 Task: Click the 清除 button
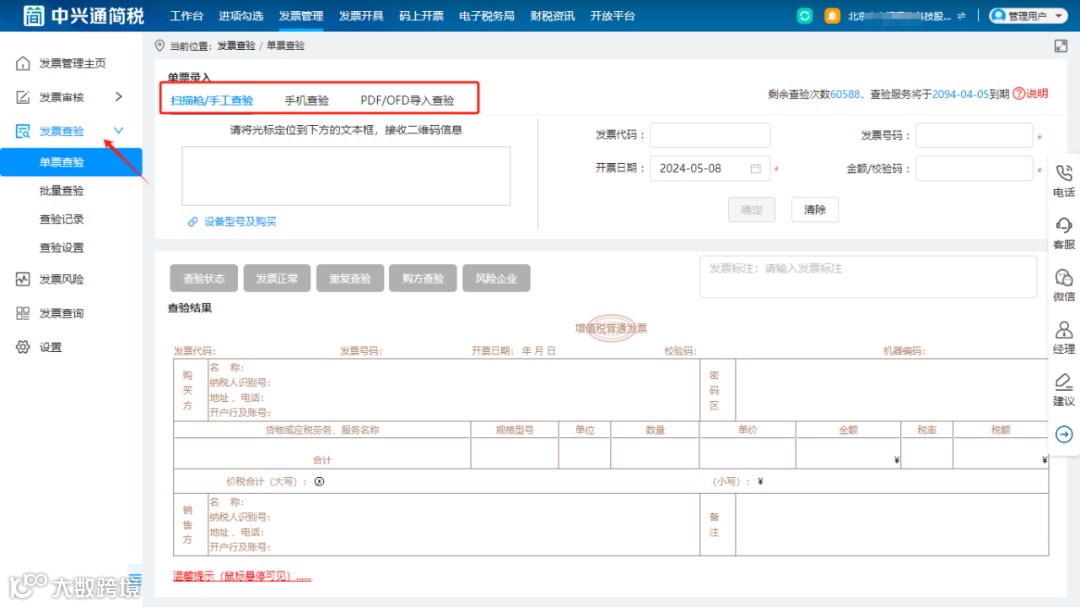815,209
